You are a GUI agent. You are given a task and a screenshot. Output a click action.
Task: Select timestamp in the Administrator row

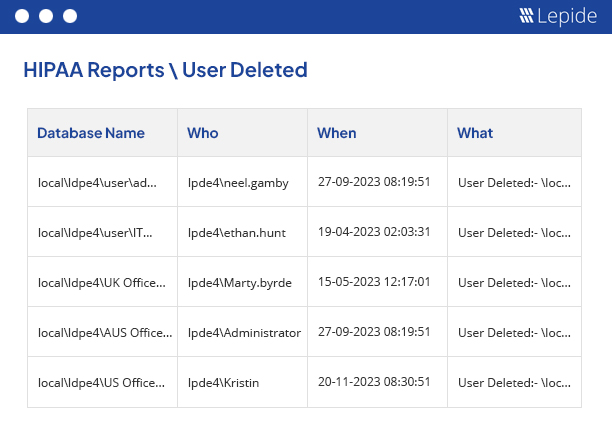374,332
